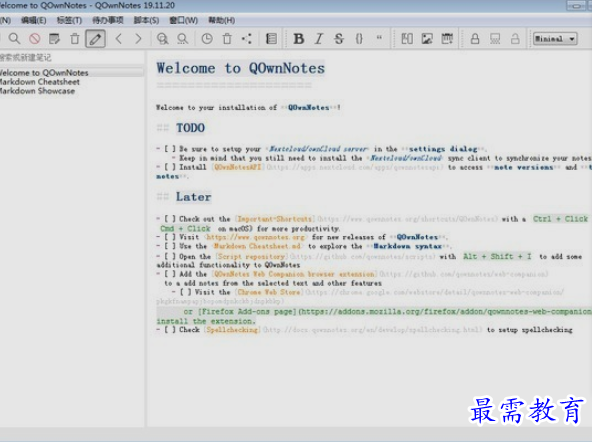Click the Script repository link

click(x=250, y=256)
